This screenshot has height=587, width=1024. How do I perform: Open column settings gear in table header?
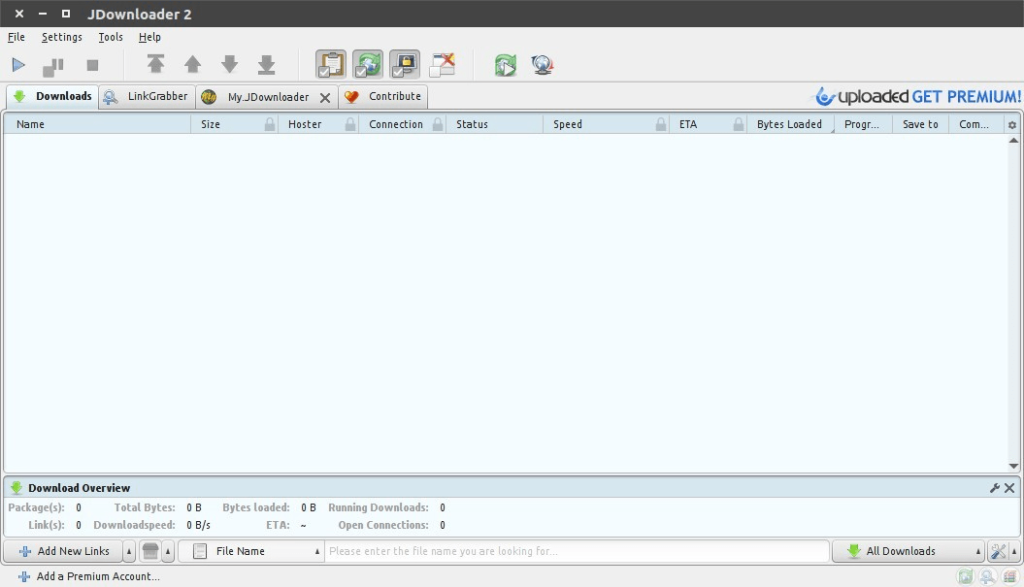click(1012, 125)
